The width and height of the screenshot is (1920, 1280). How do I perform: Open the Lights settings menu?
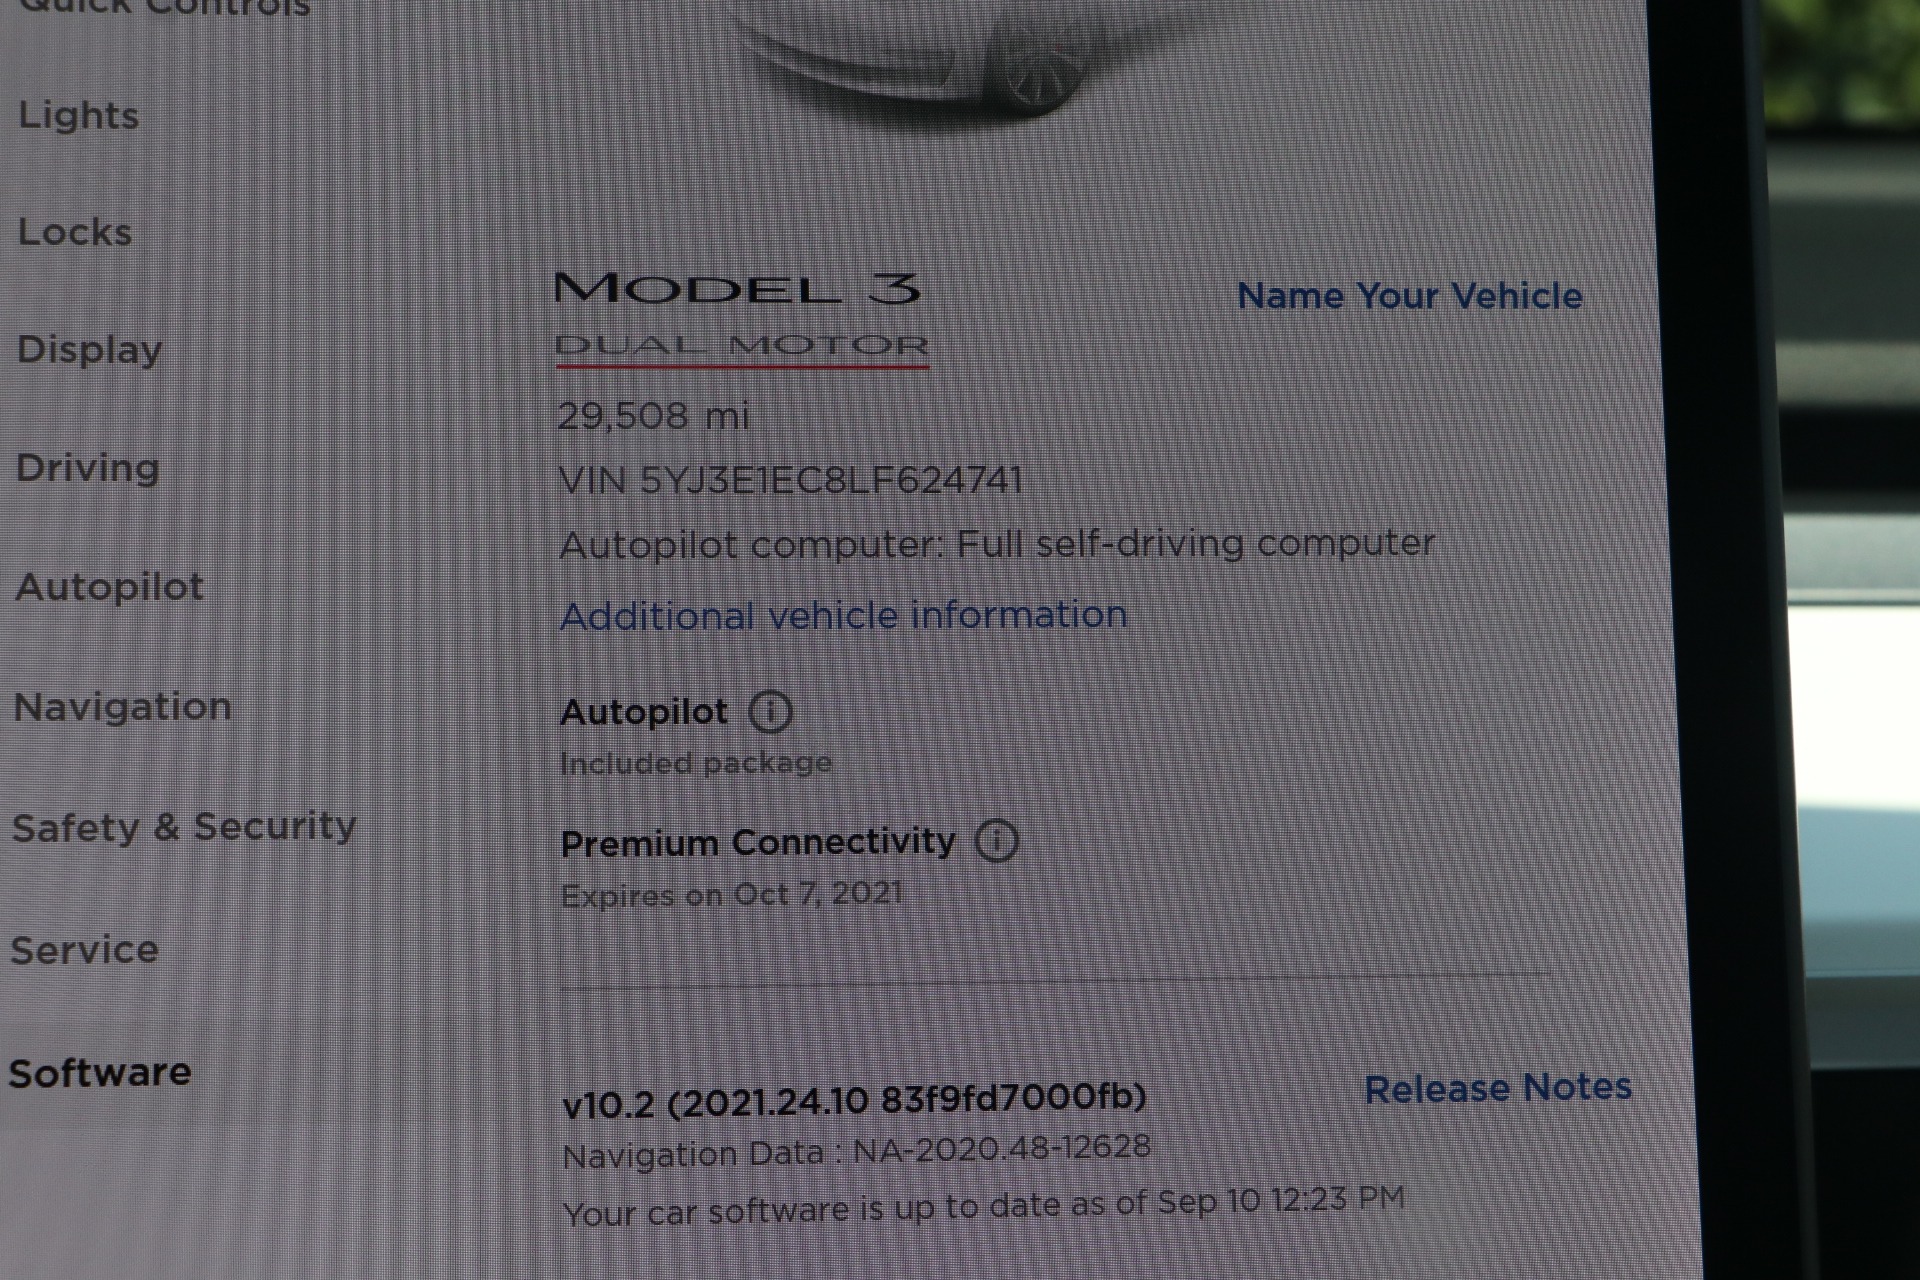[79, 116]
